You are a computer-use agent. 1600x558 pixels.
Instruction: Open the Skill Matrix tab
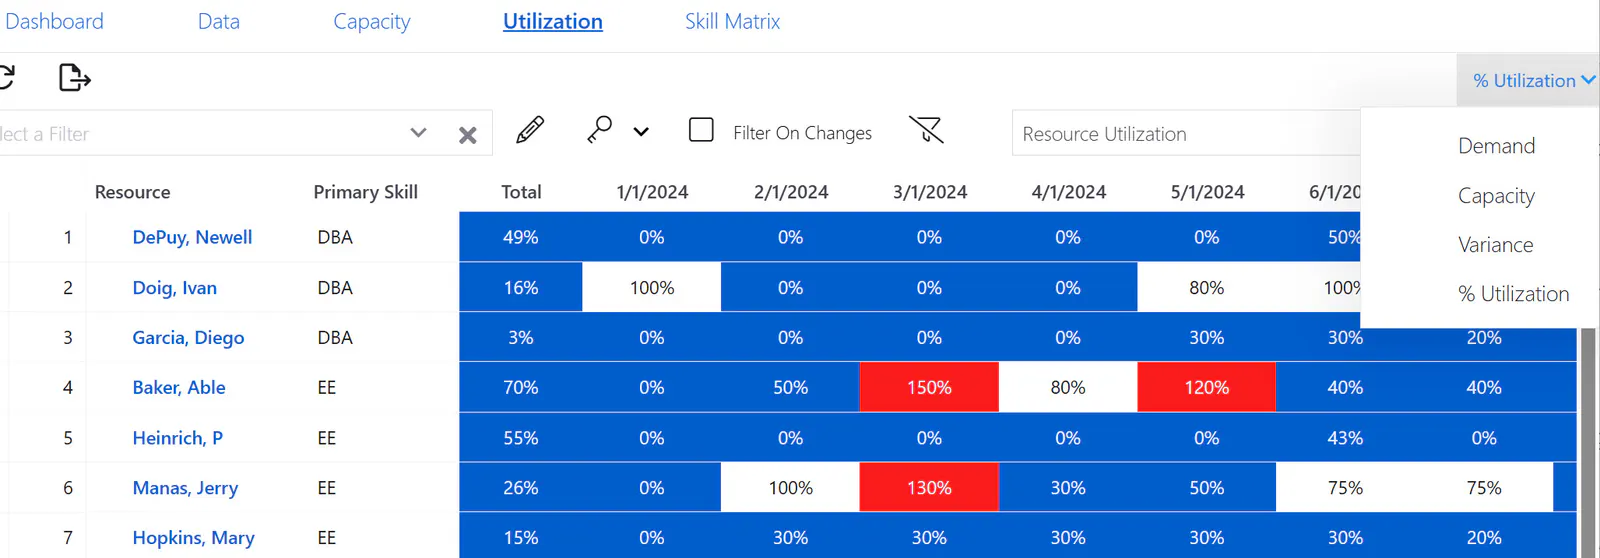732,21
